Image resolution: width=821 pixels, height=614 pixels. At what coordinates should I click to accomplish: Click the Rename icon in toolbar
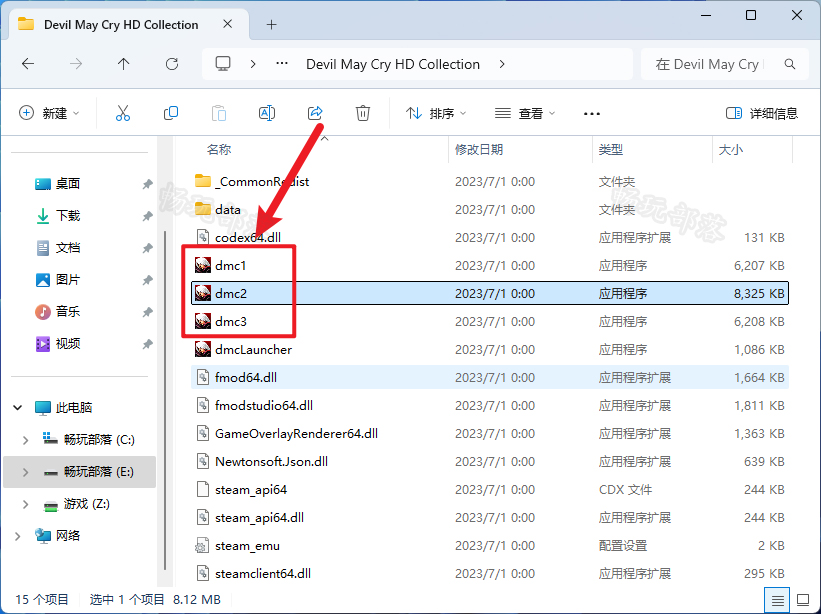pos(267,113)
